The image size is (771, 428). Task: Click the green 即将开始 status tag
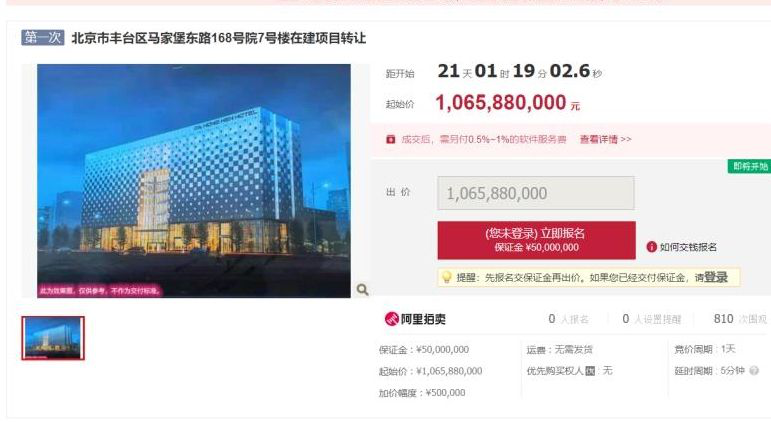point(749,166)
